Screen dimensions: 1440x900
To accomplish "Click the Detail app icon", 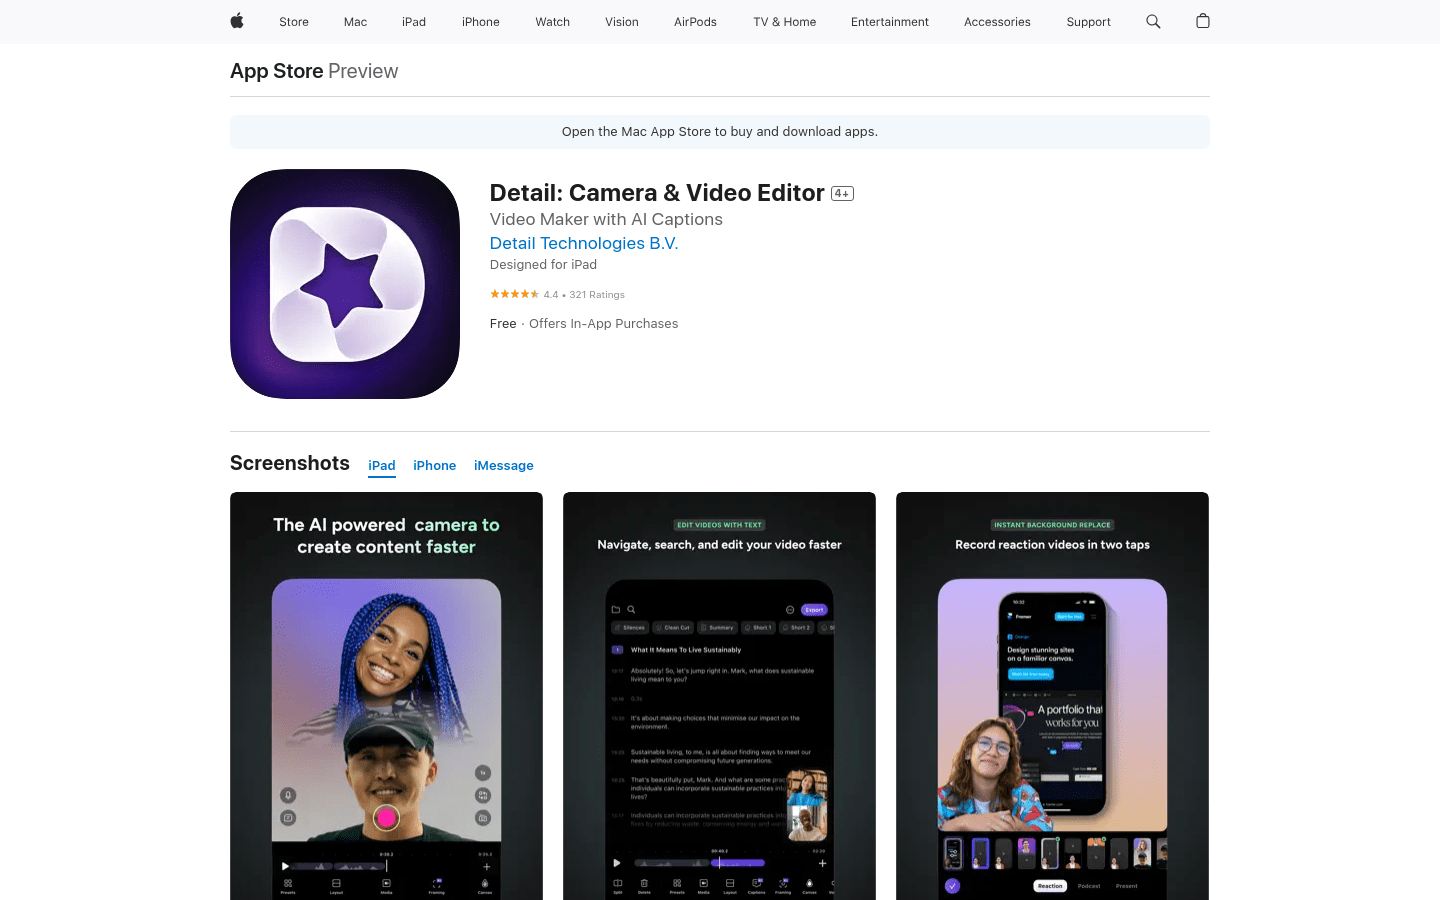I will [x=345, y=284].
